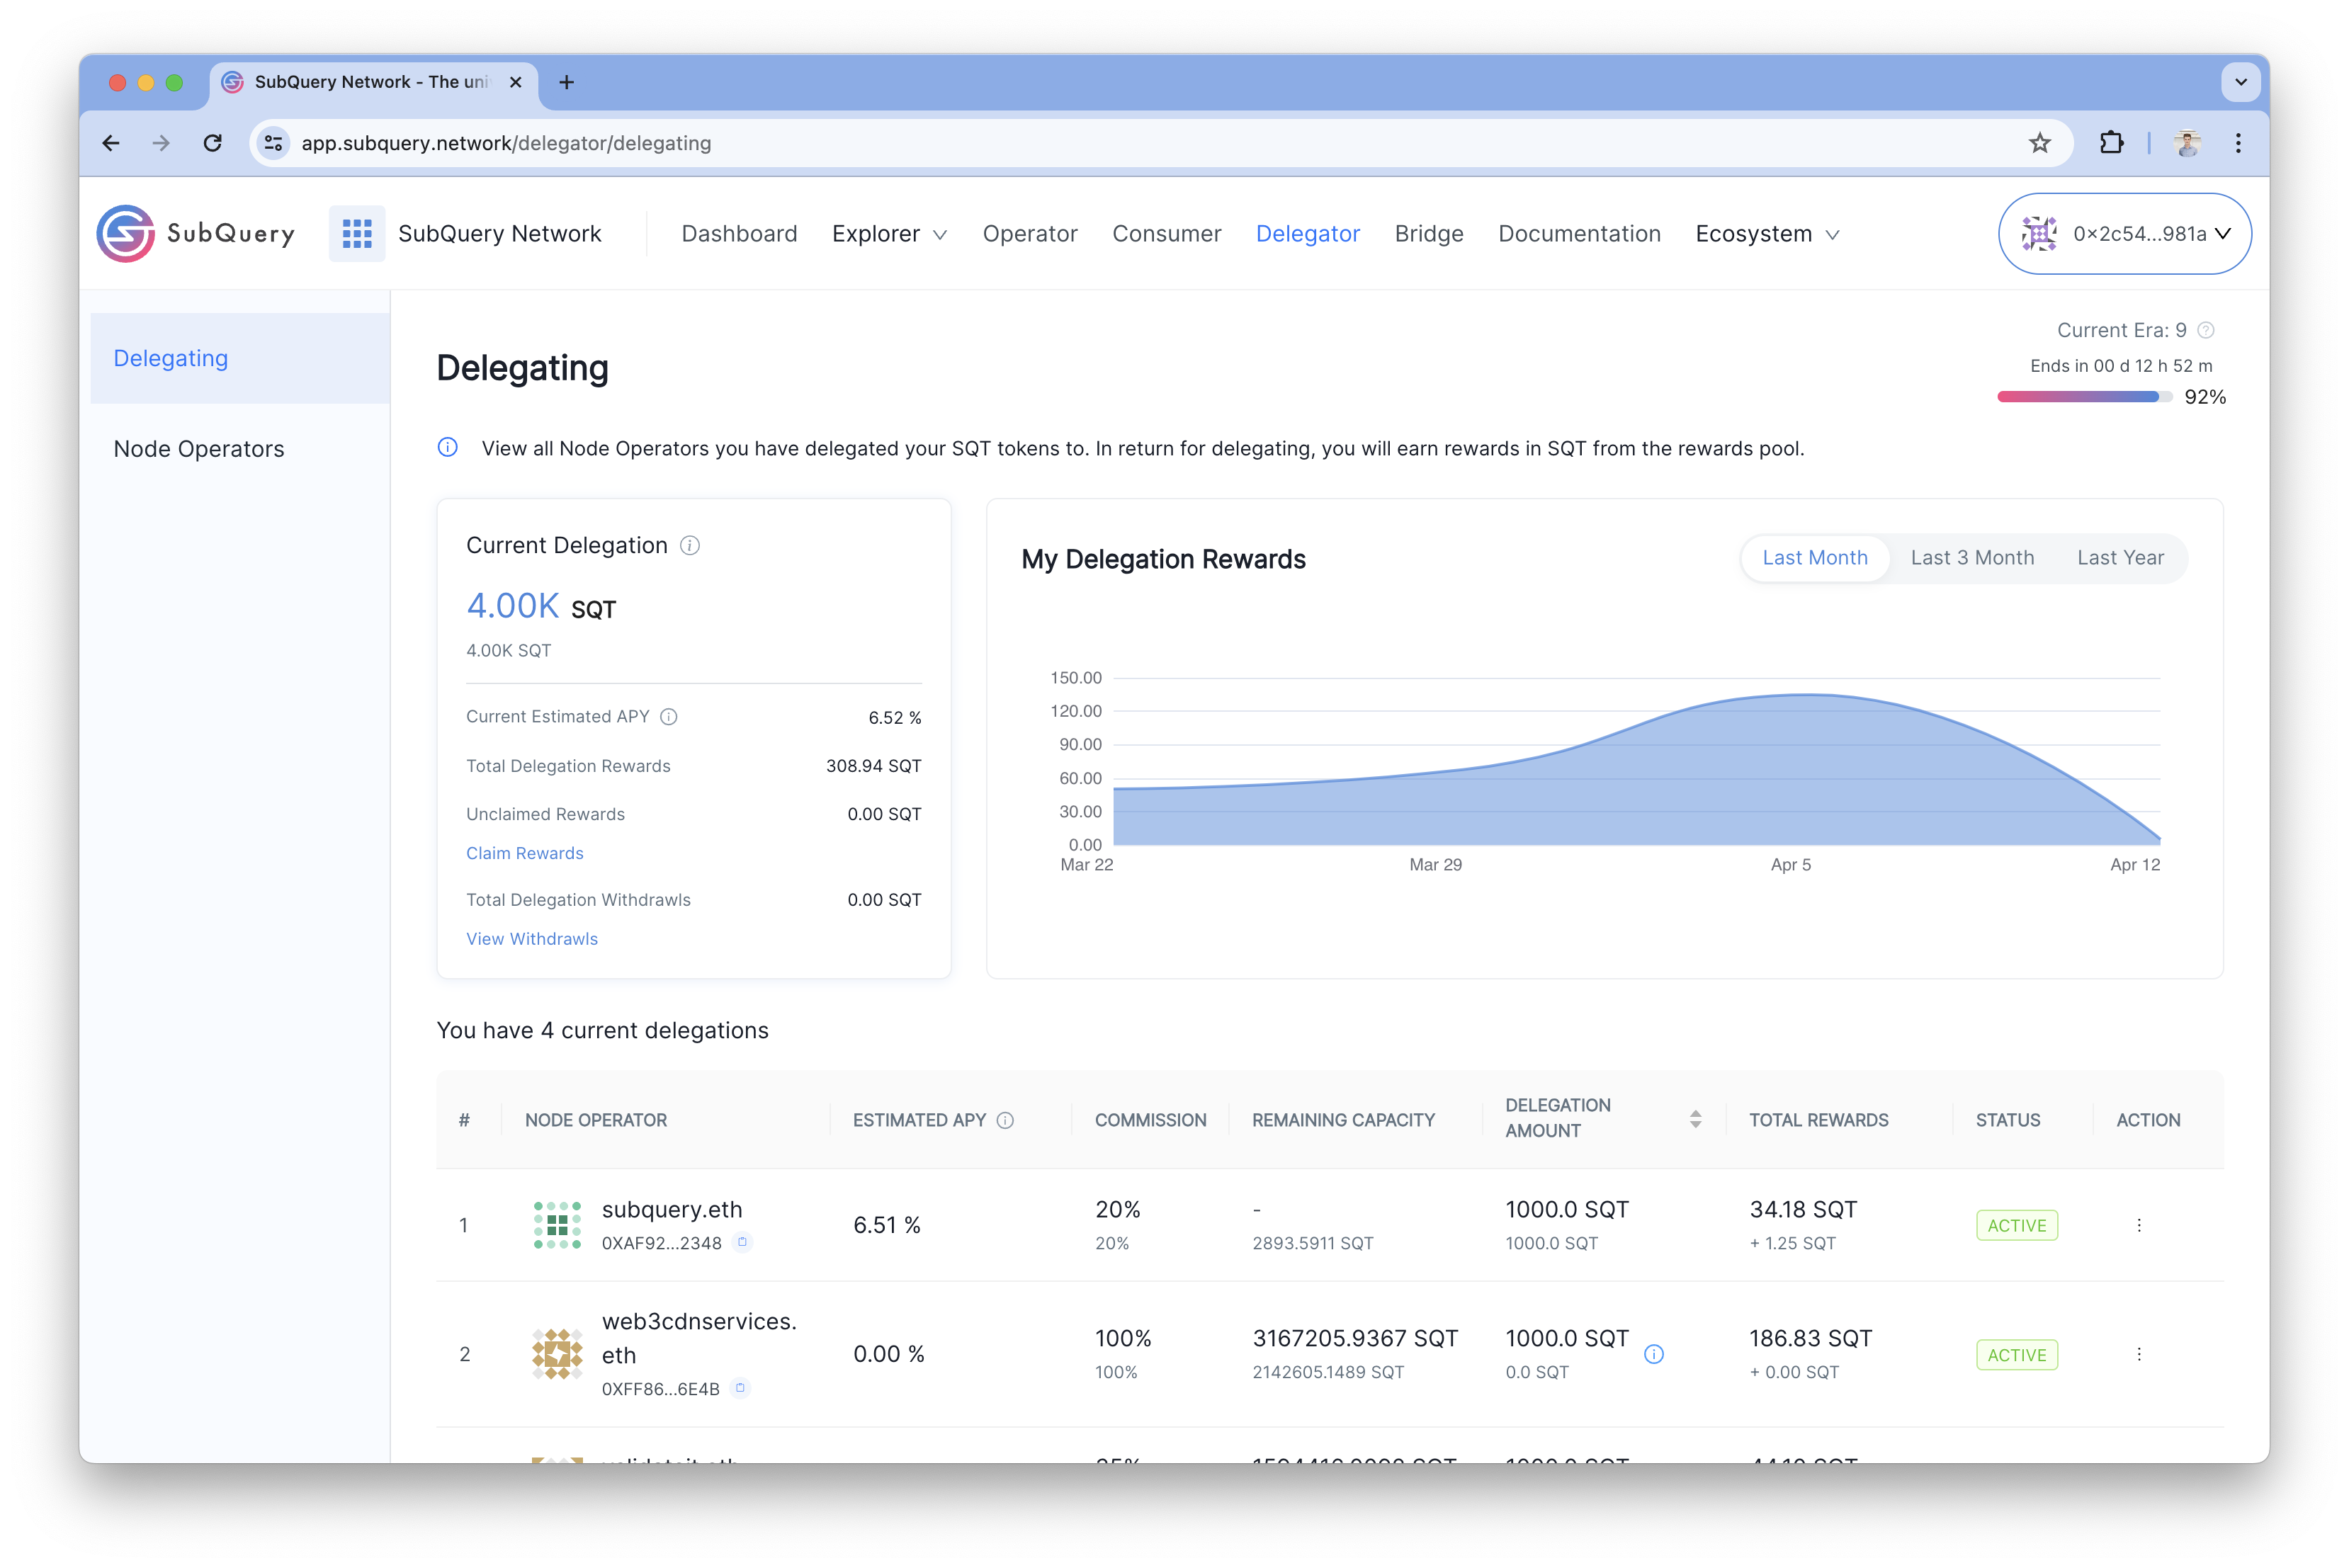Click the Current Estimated APY info icon
Image resolution: width=2349 pixels, height=1568 pixels.
pyautogui.click(x=669, y=717)
